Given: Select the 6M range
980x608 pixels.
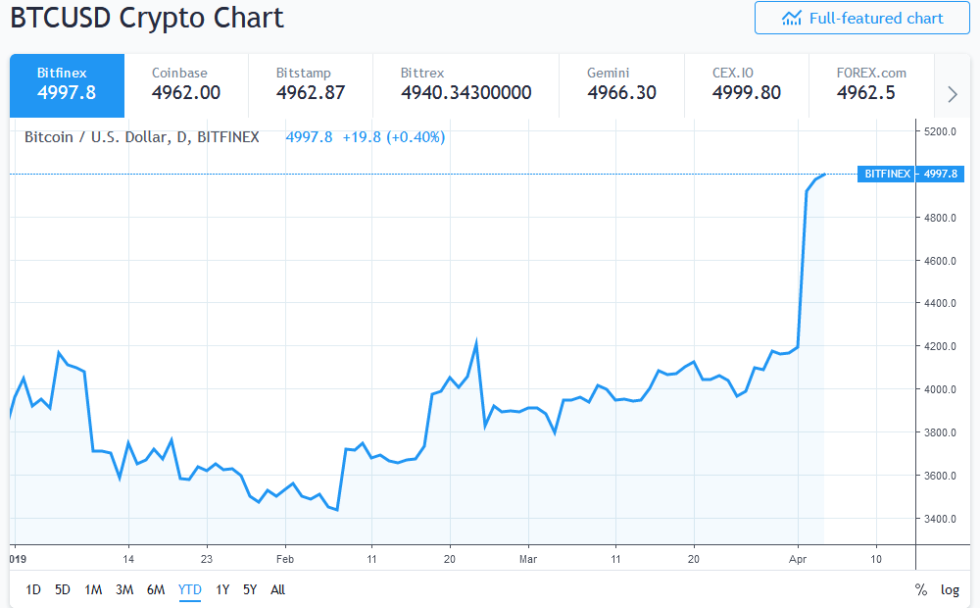Looking at the screenshot, I should point(156,590).
